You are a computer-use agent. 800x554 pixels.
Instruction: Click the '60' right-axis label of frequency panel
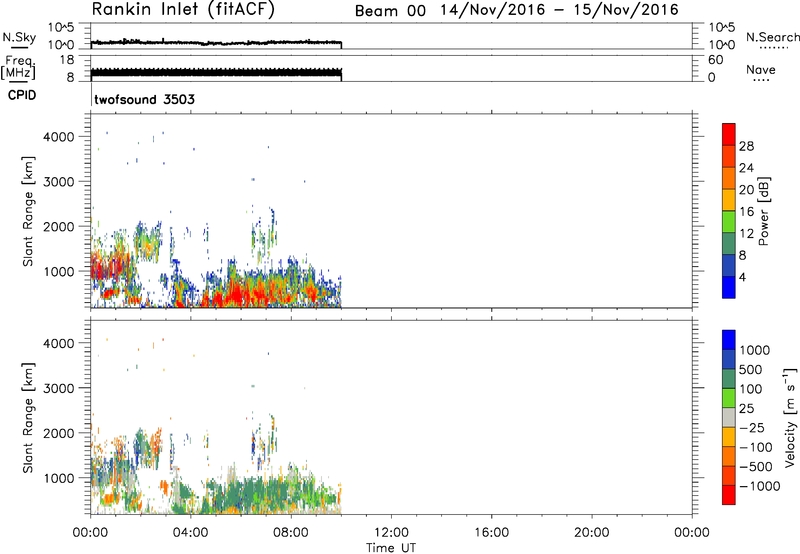point(715,60)
